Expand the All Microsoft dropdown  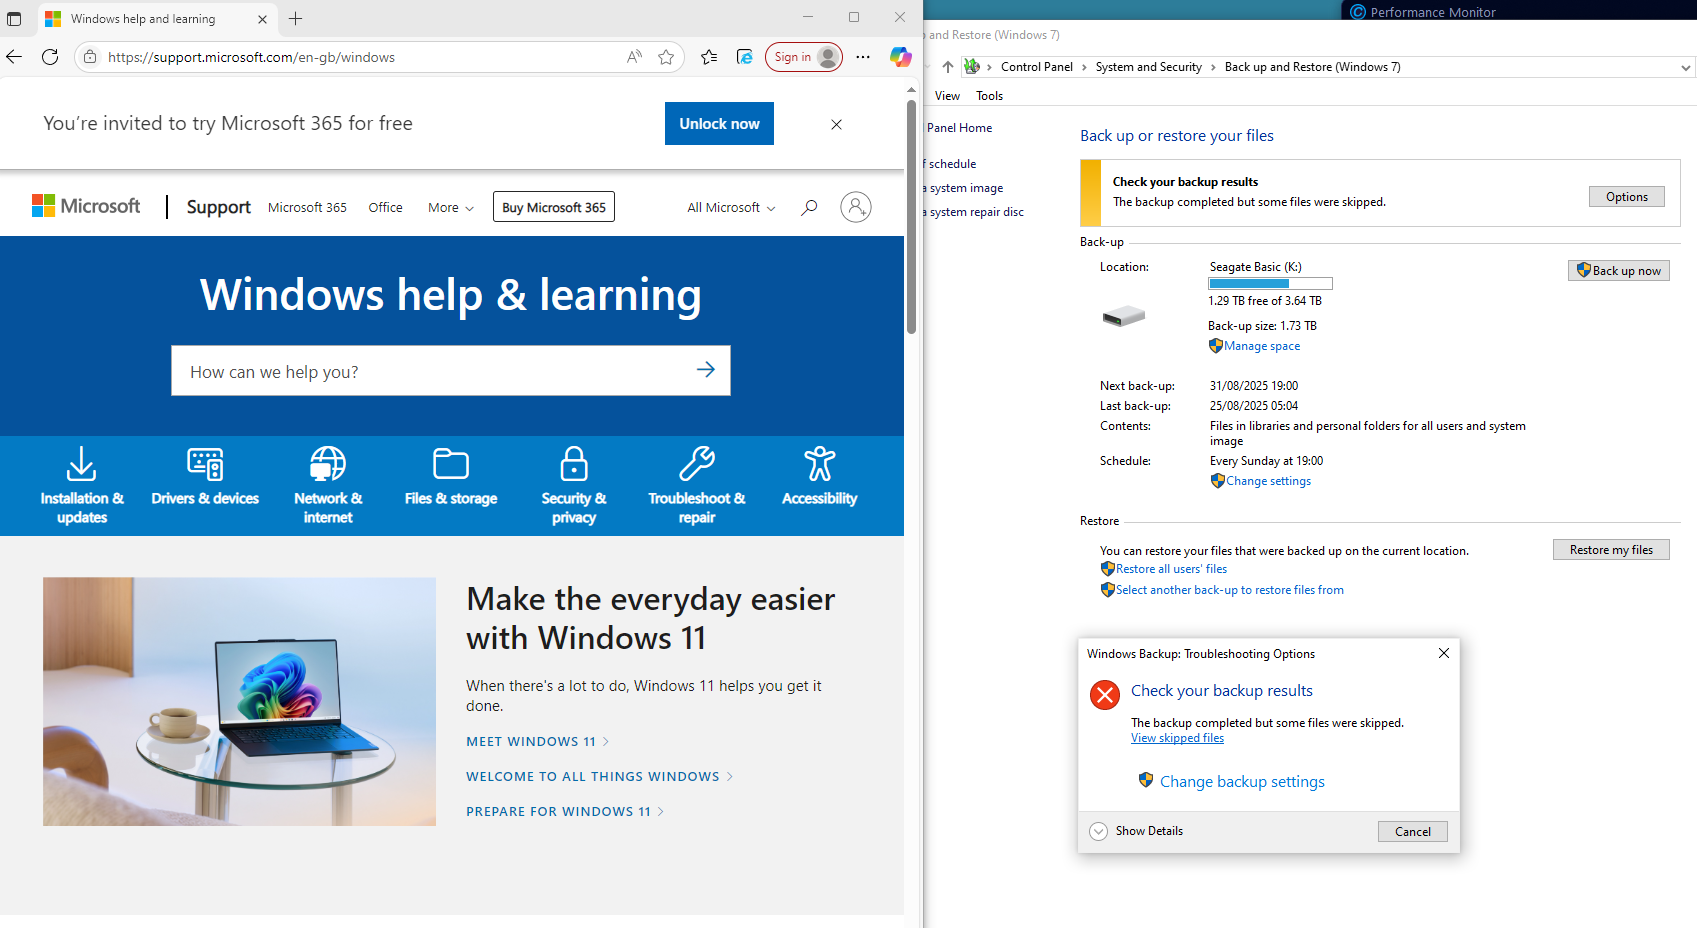click(731, 208)
